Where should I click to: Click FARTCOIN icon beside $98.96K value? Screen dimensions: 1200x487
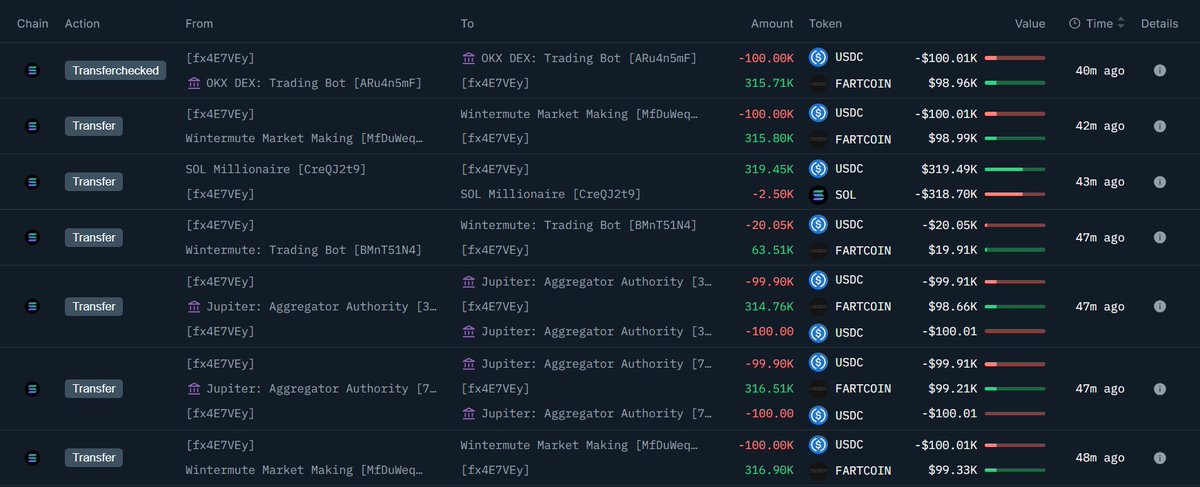pos(818,83)
